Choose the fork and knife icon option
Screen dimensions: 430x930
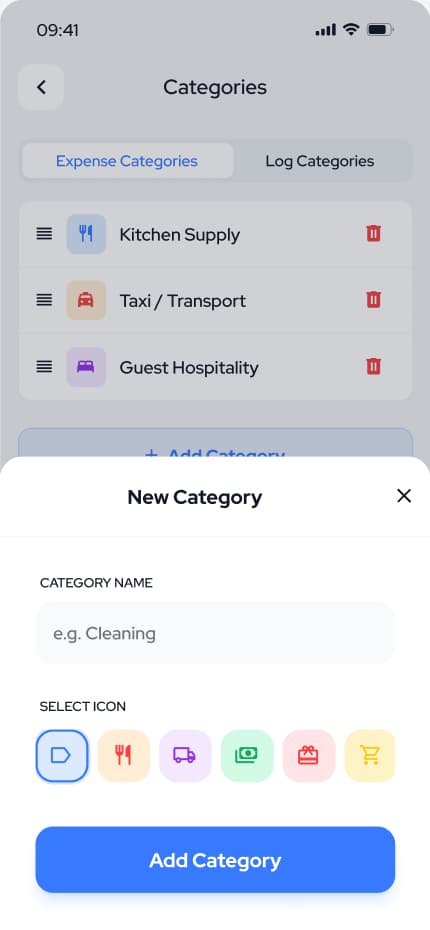pyautogui.click(x=123, y=755)
